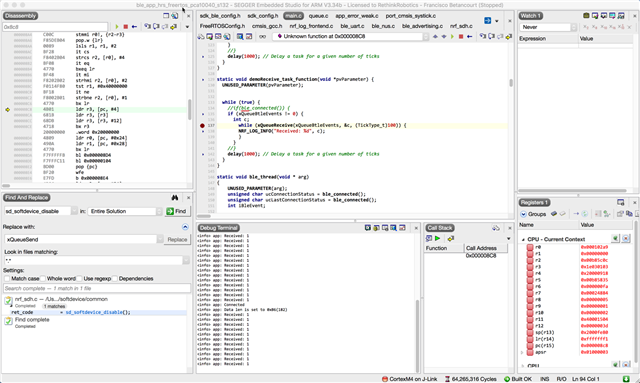Click green Go icon in editor toolbar
The width and height of the screenshot is (640, 383).
pyautogui.click(x=452, y=37)
